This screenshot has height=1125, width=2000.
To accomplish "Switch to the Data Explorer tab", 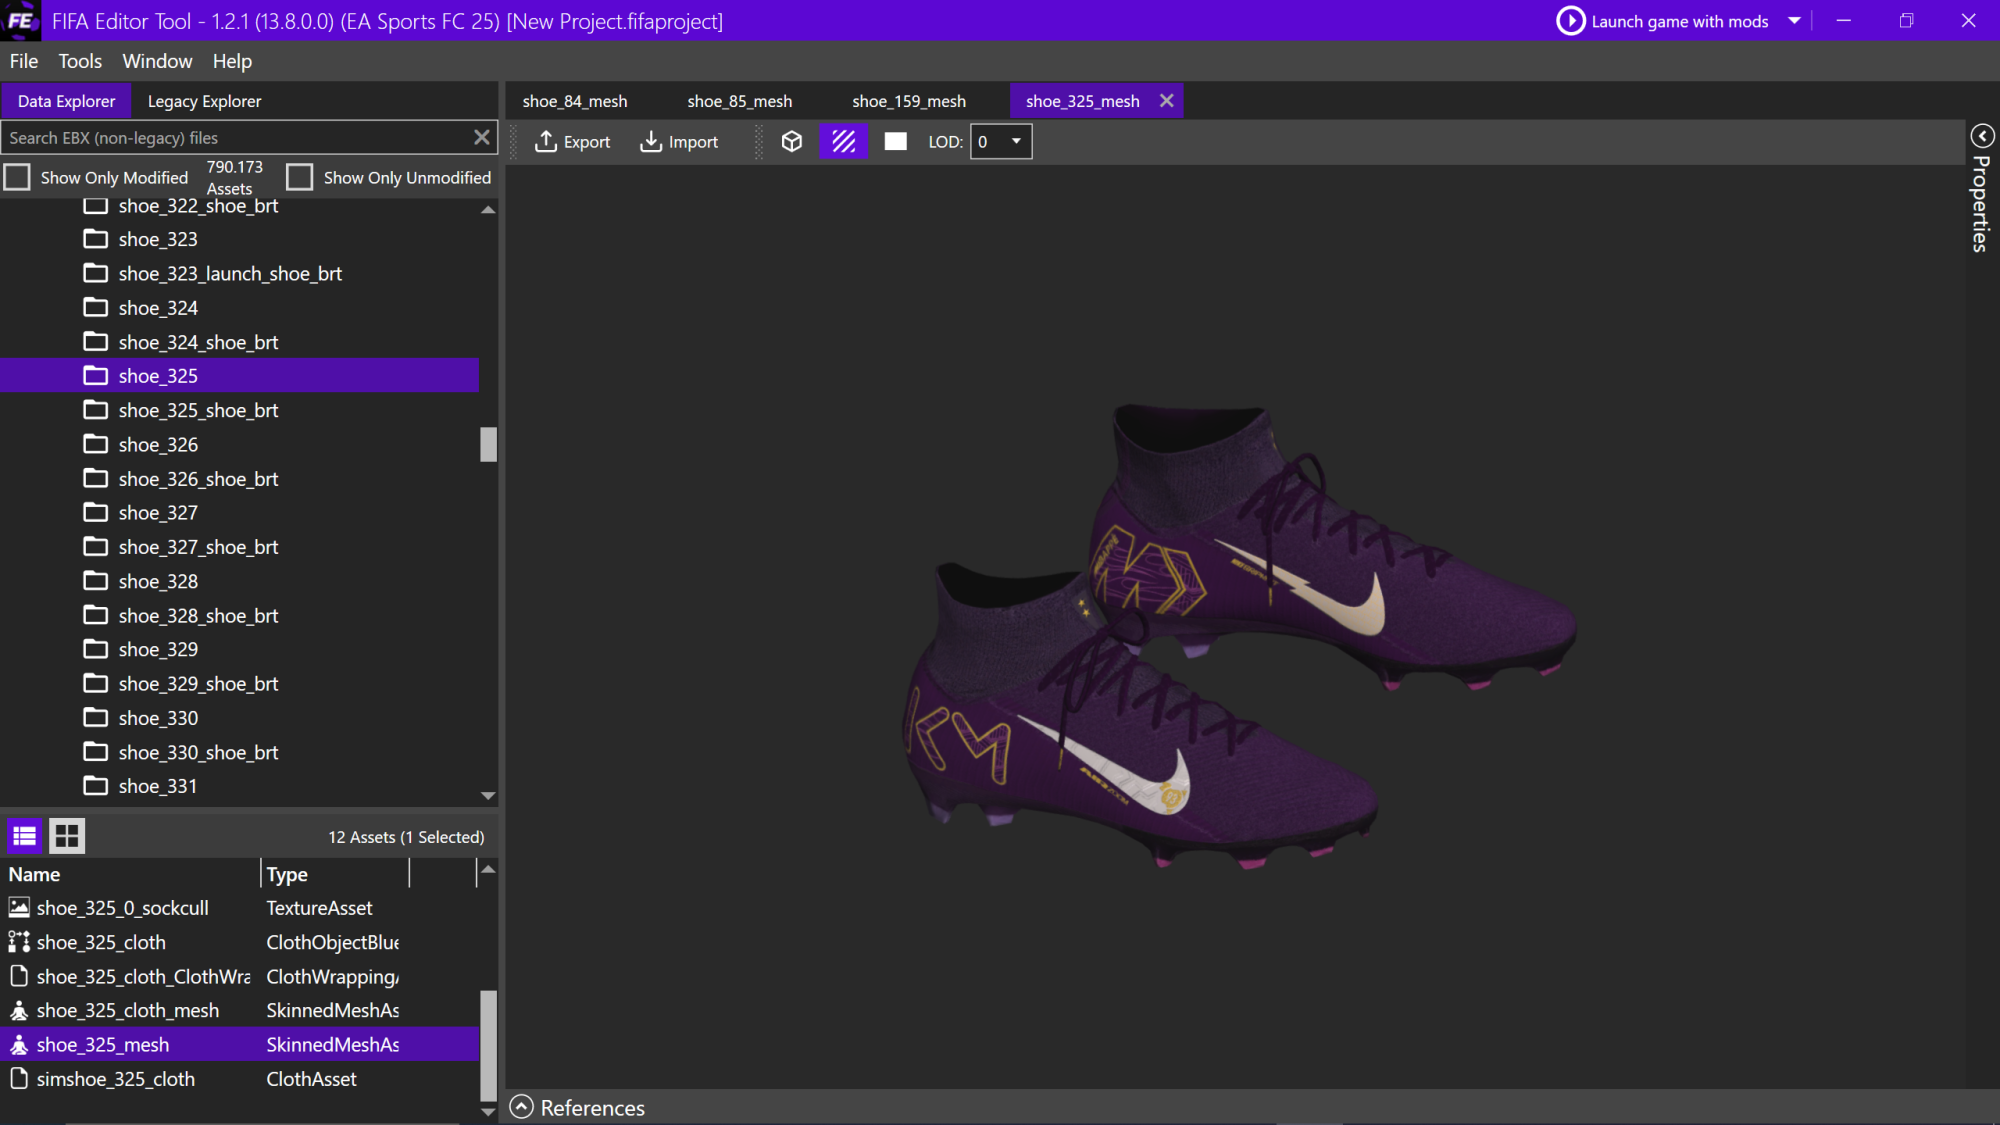I will click(x=66, y=101).
